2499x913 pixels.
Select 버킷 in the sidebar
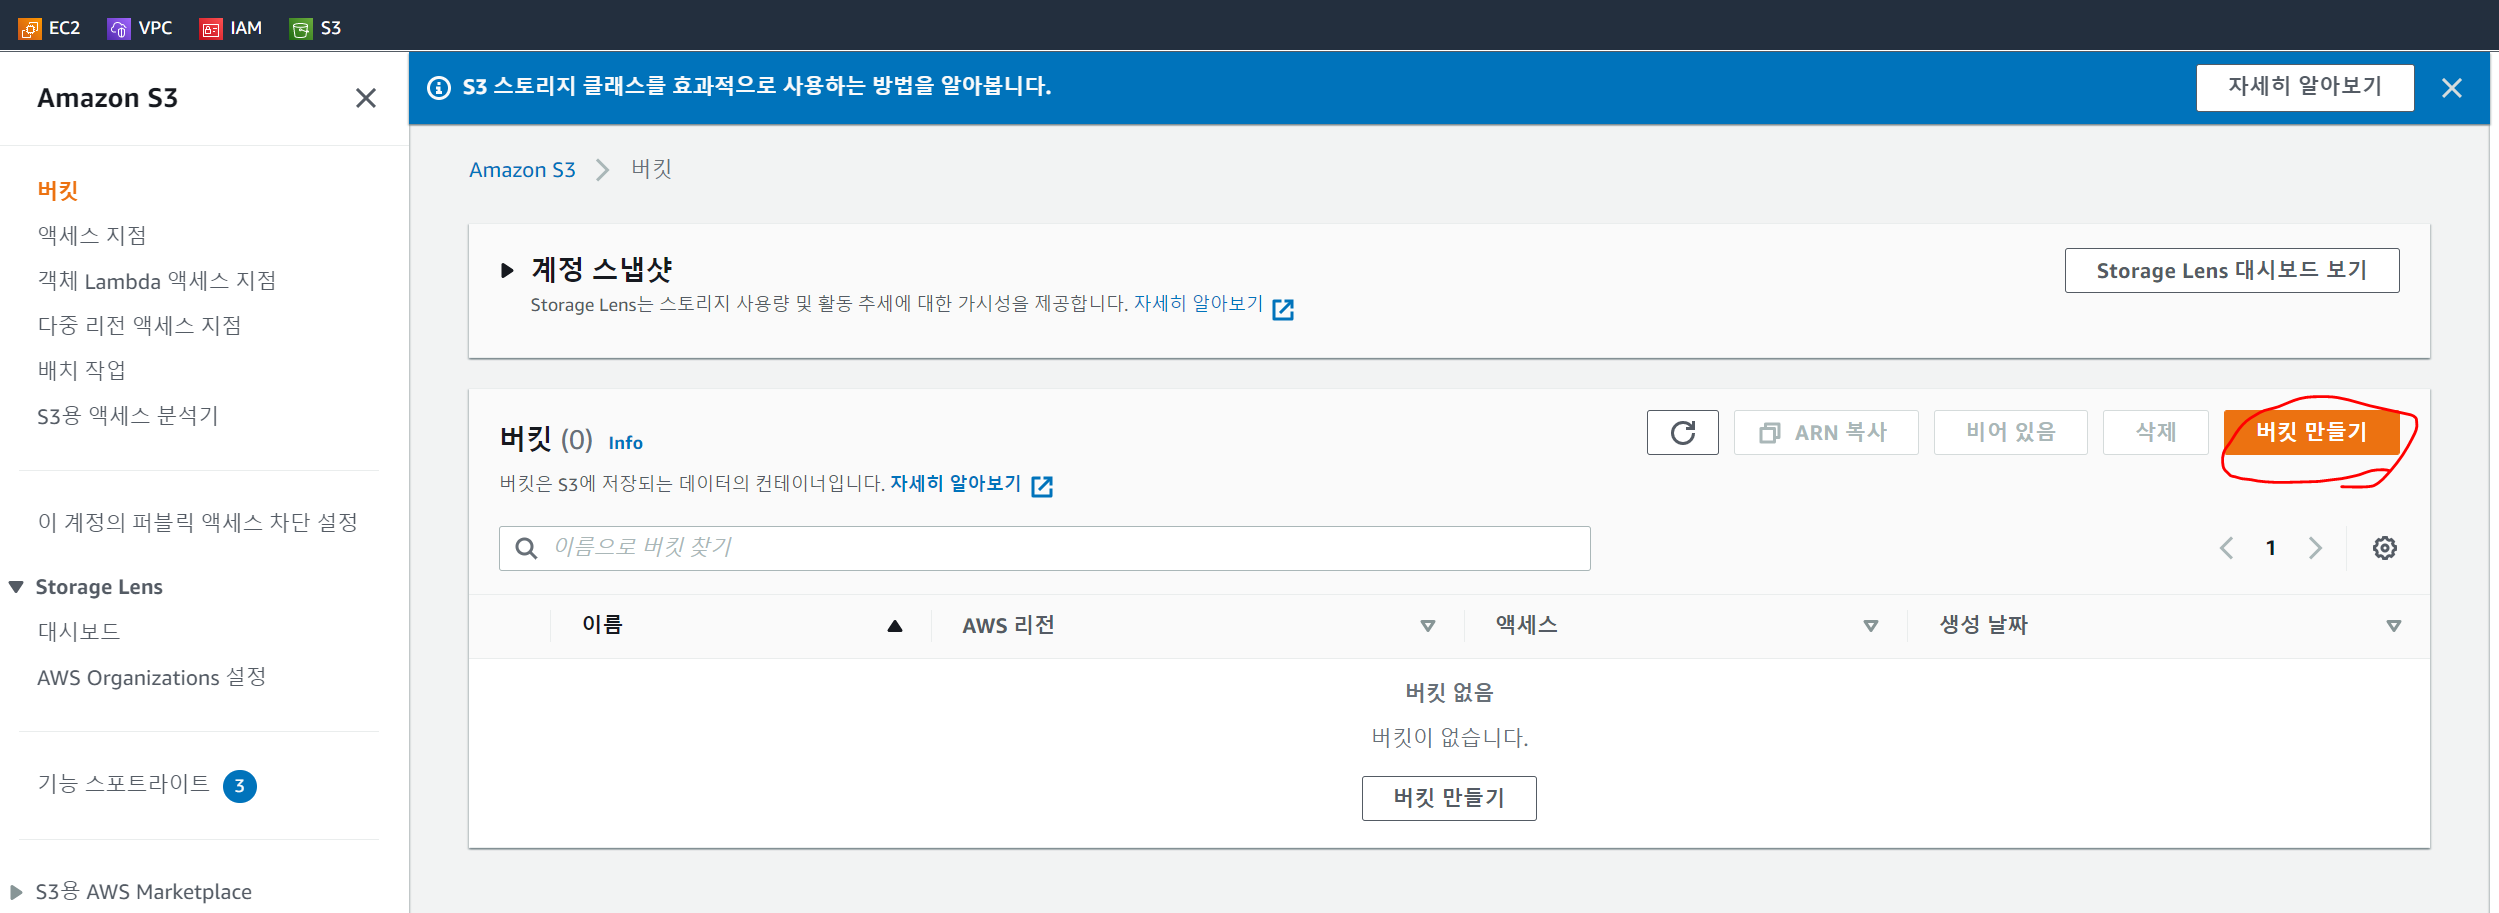point(58,190)
